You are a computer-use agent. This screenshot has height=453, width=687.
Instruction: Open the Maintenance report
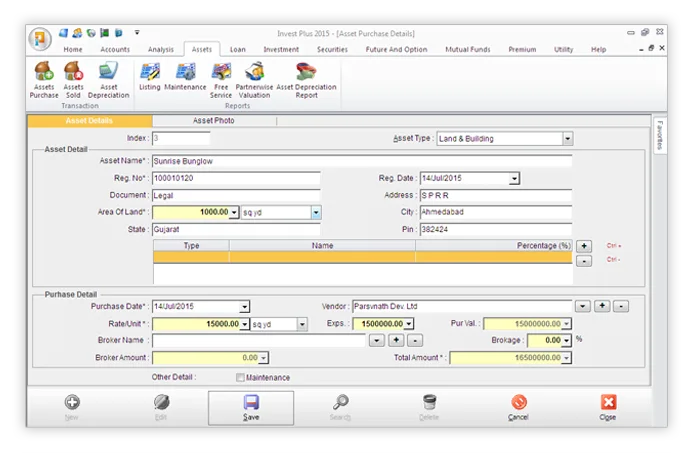[185, 77]
